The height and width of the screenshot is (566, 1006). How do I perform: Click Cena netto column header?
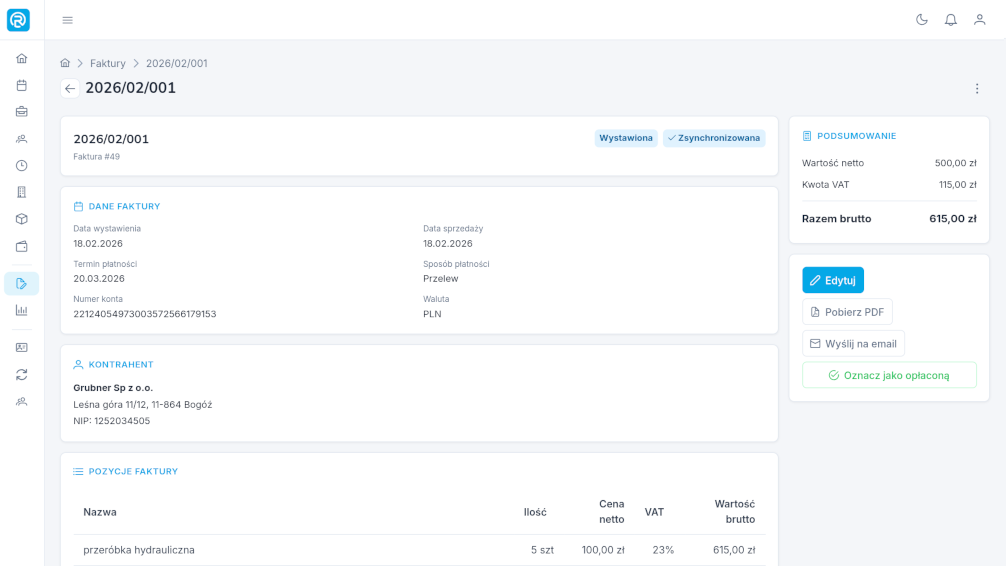pyautogui.click(x=611, y=512)
